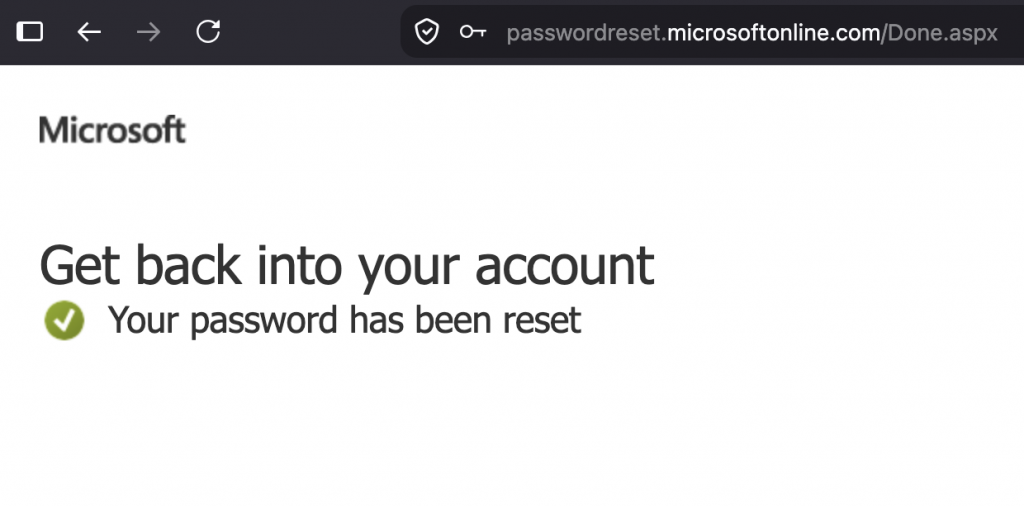Screen dimensions: 1024x507
Task: Click the green checkmark success icon
Action: [x=64, y=320]
